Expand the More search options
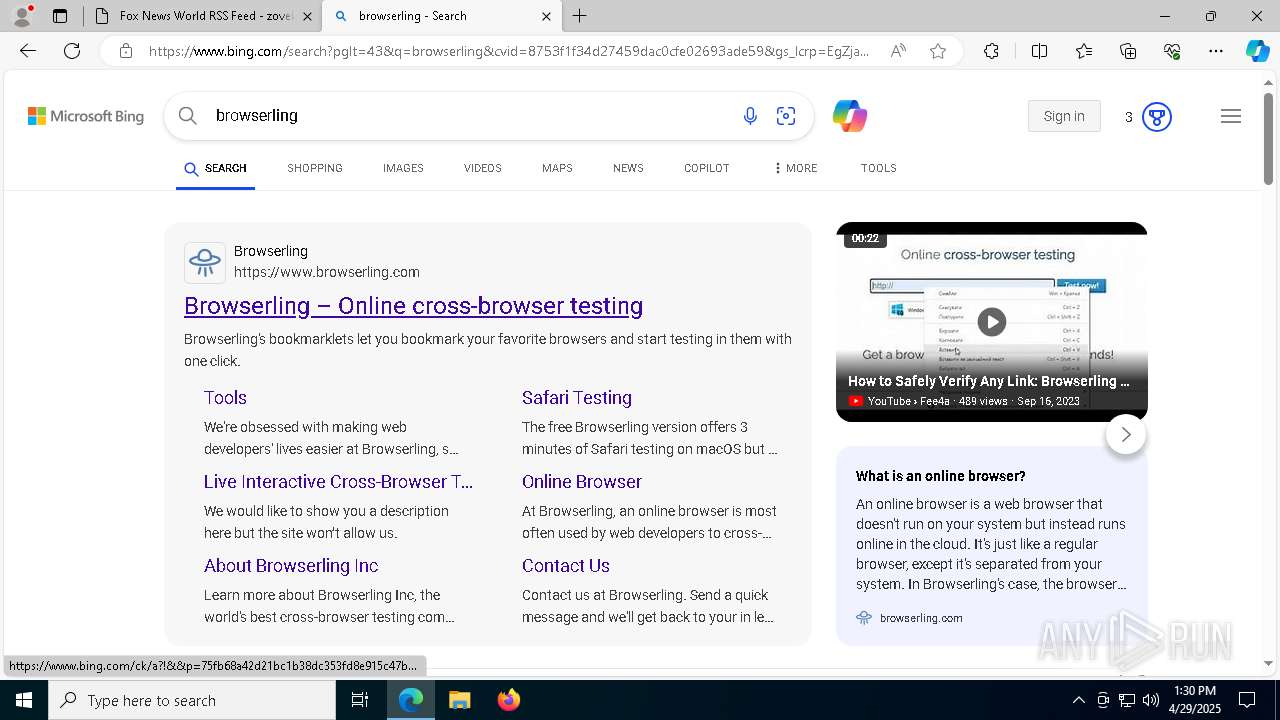 [795, 168]
